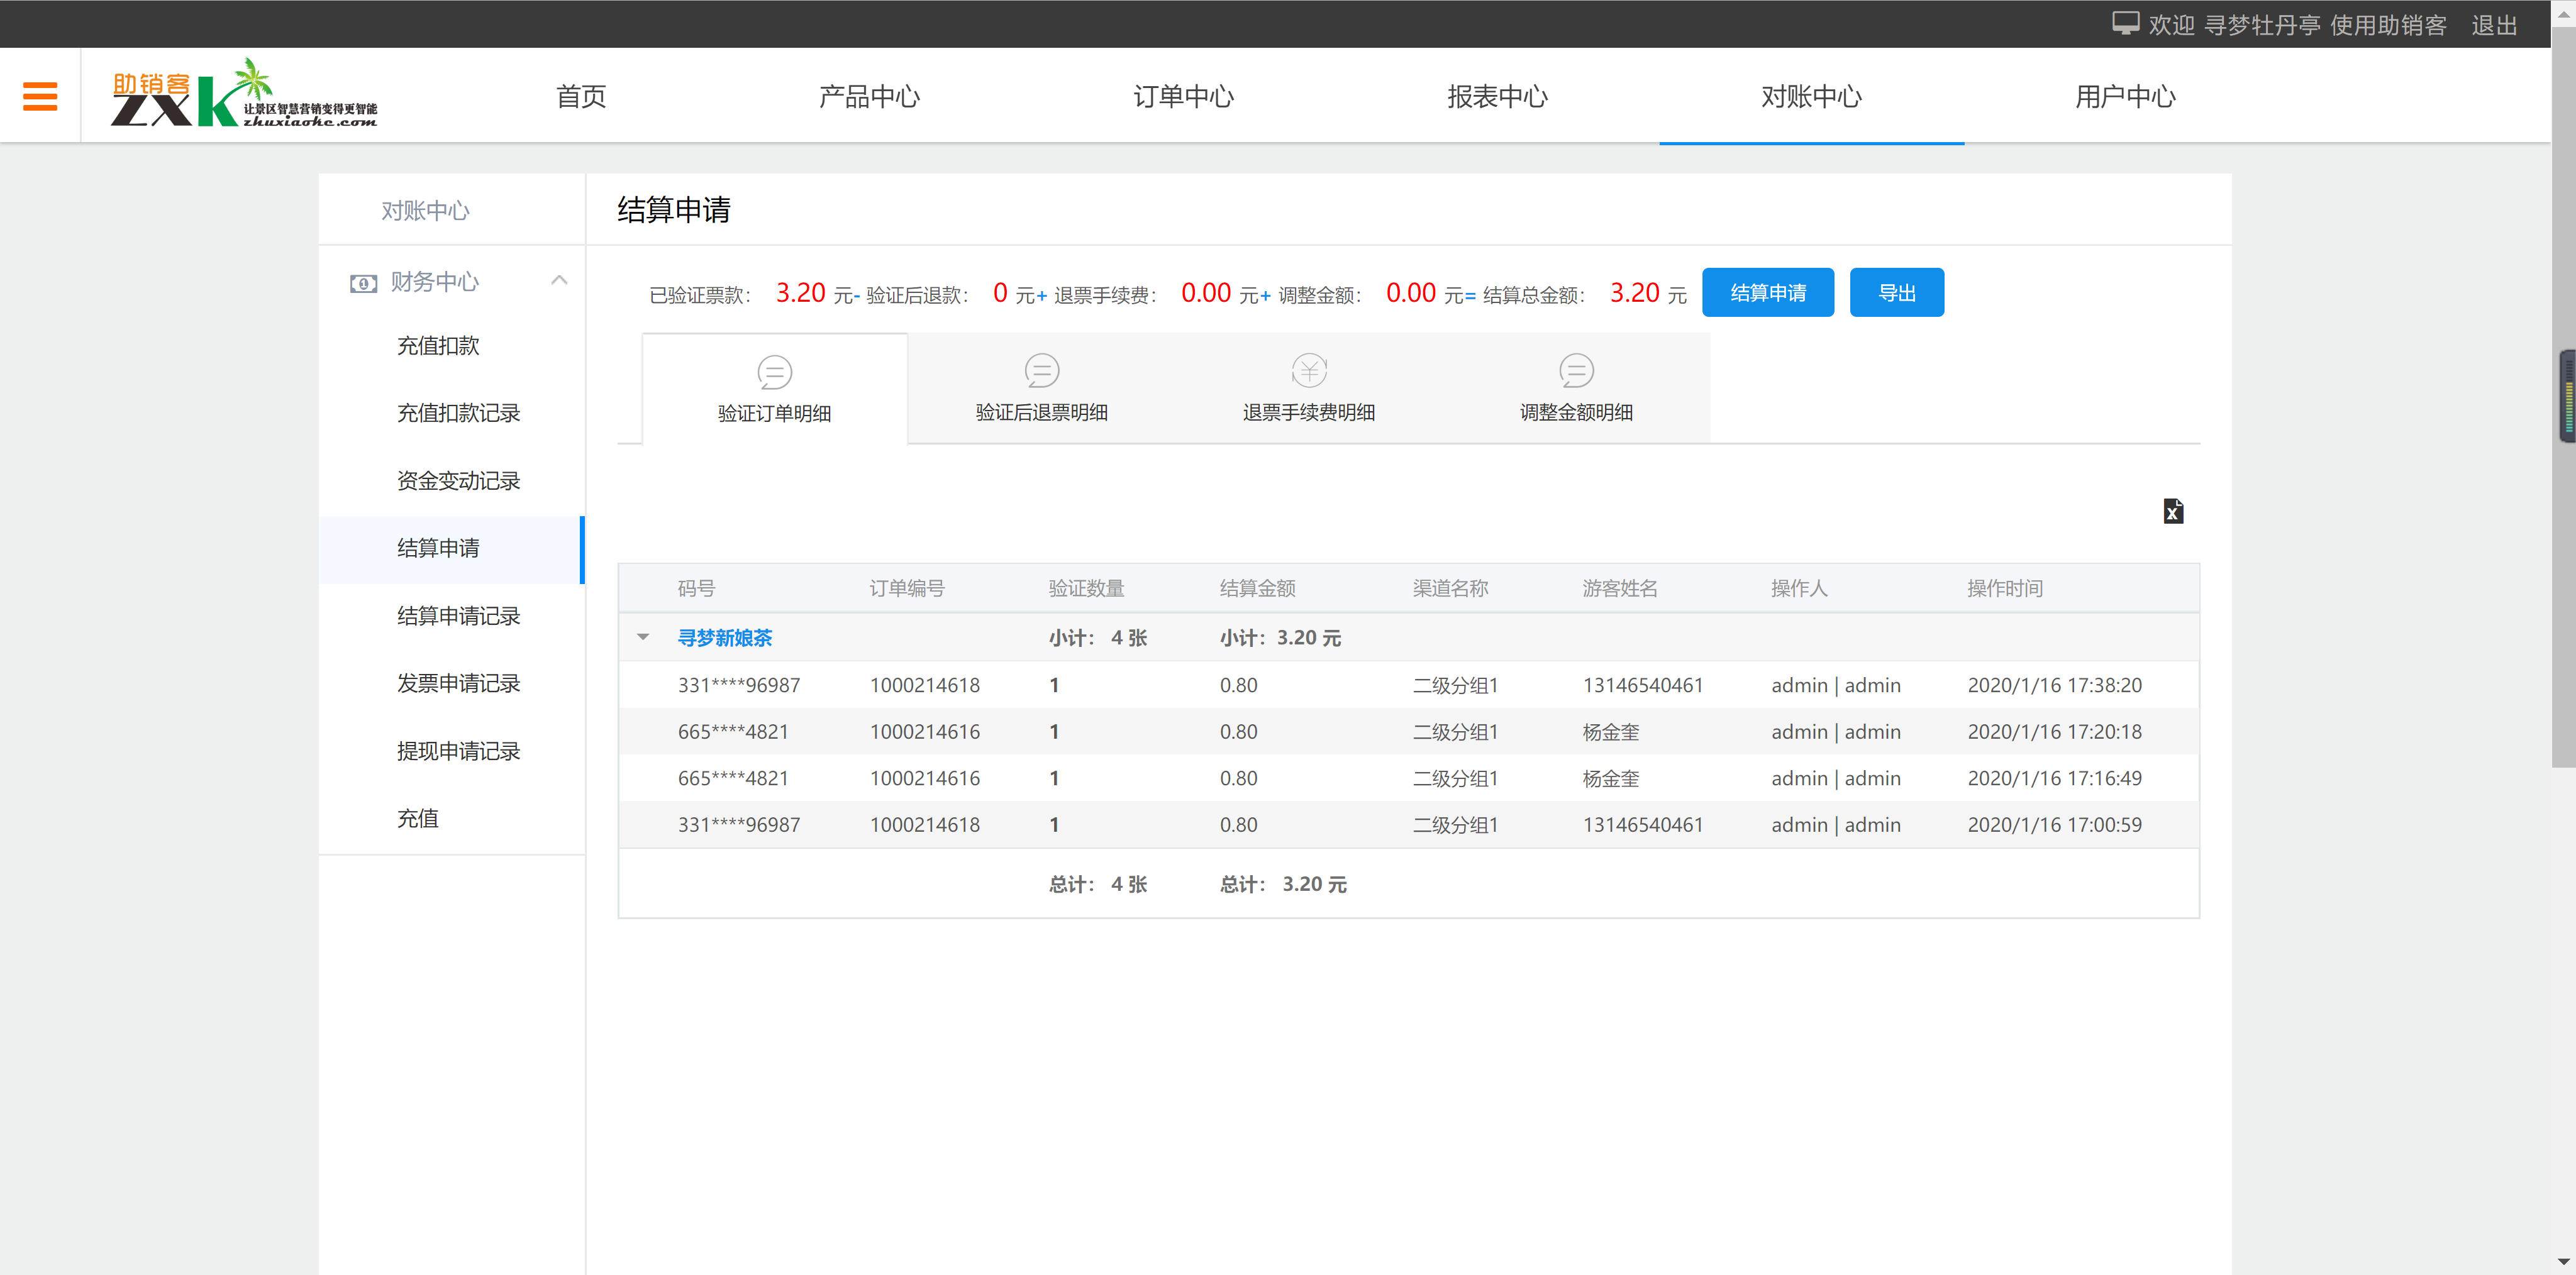Select 结算申请记录 in the sidebar
Image resolution: width=2576 pixels, height=1275 pixels.
tap(458, 616)
